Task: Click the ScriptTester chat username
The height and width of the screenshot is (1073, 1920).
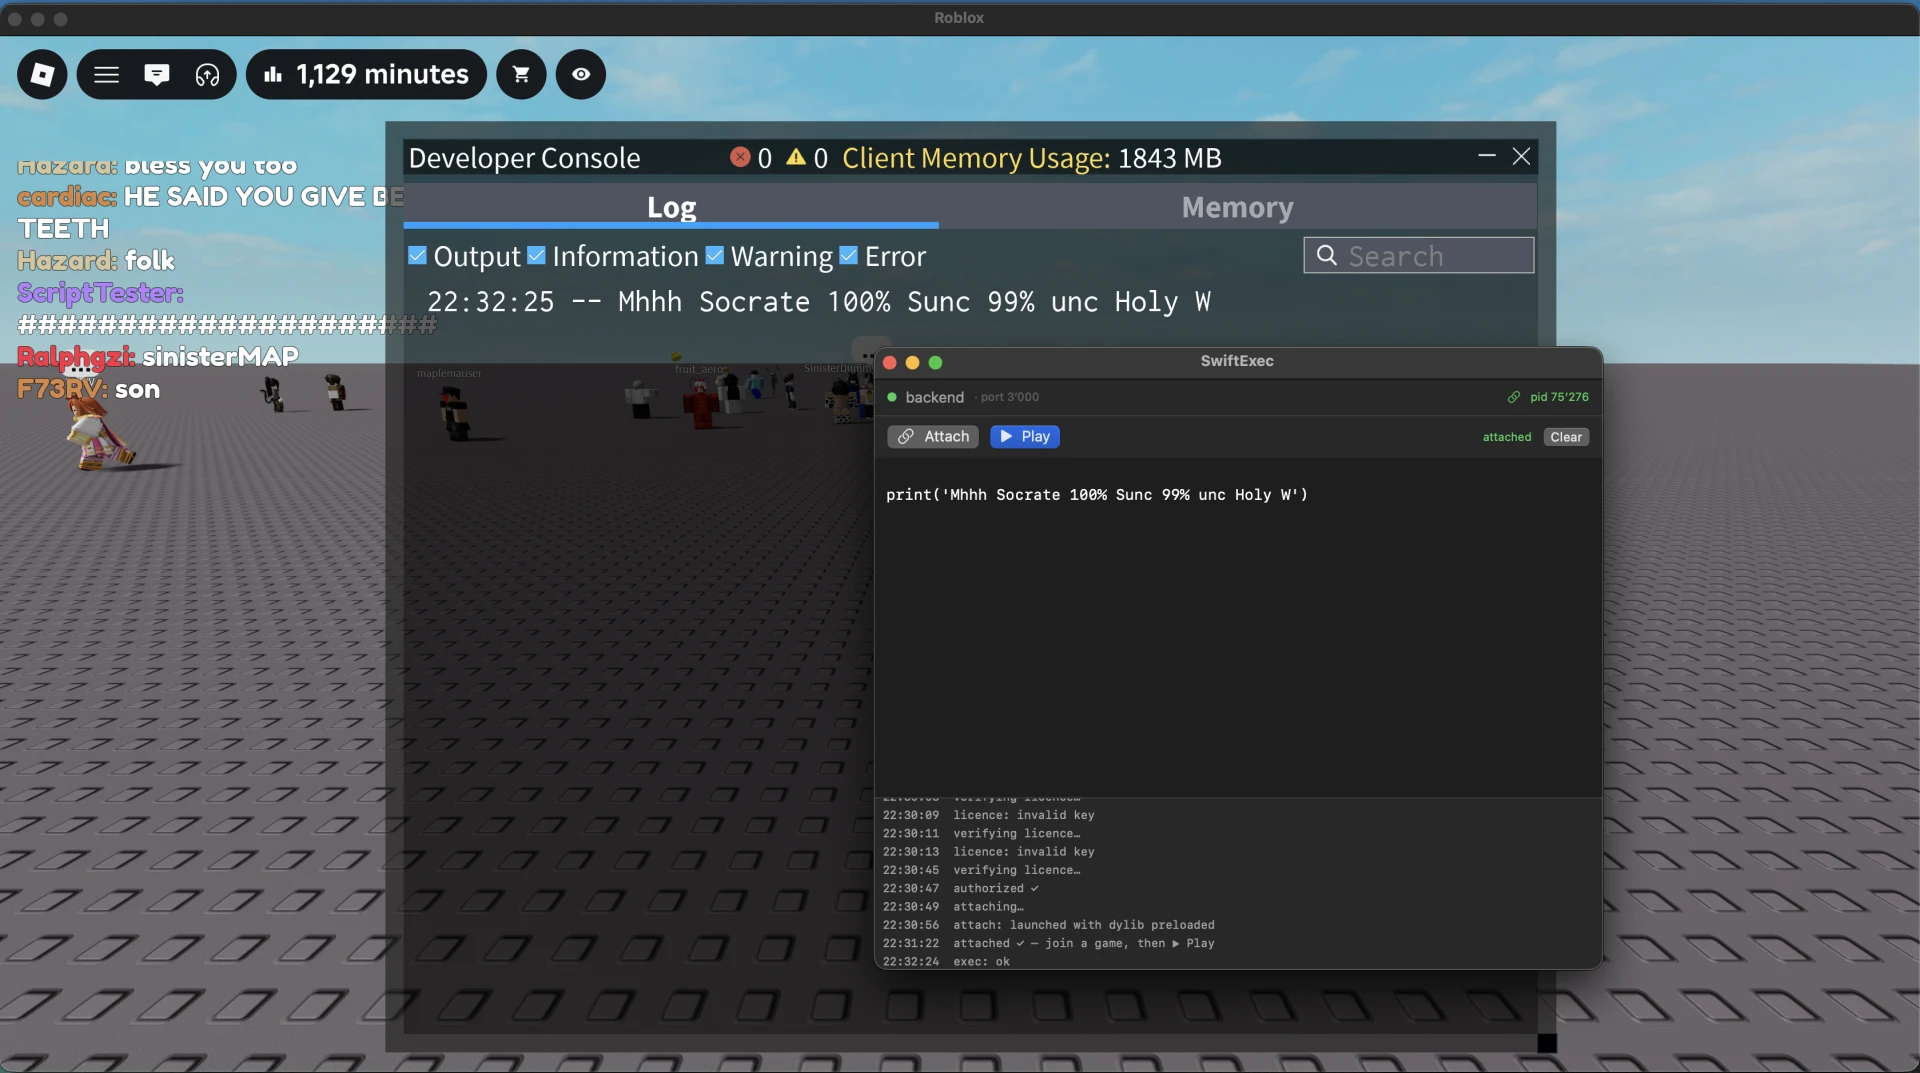Action: click(x=100, y=293)
